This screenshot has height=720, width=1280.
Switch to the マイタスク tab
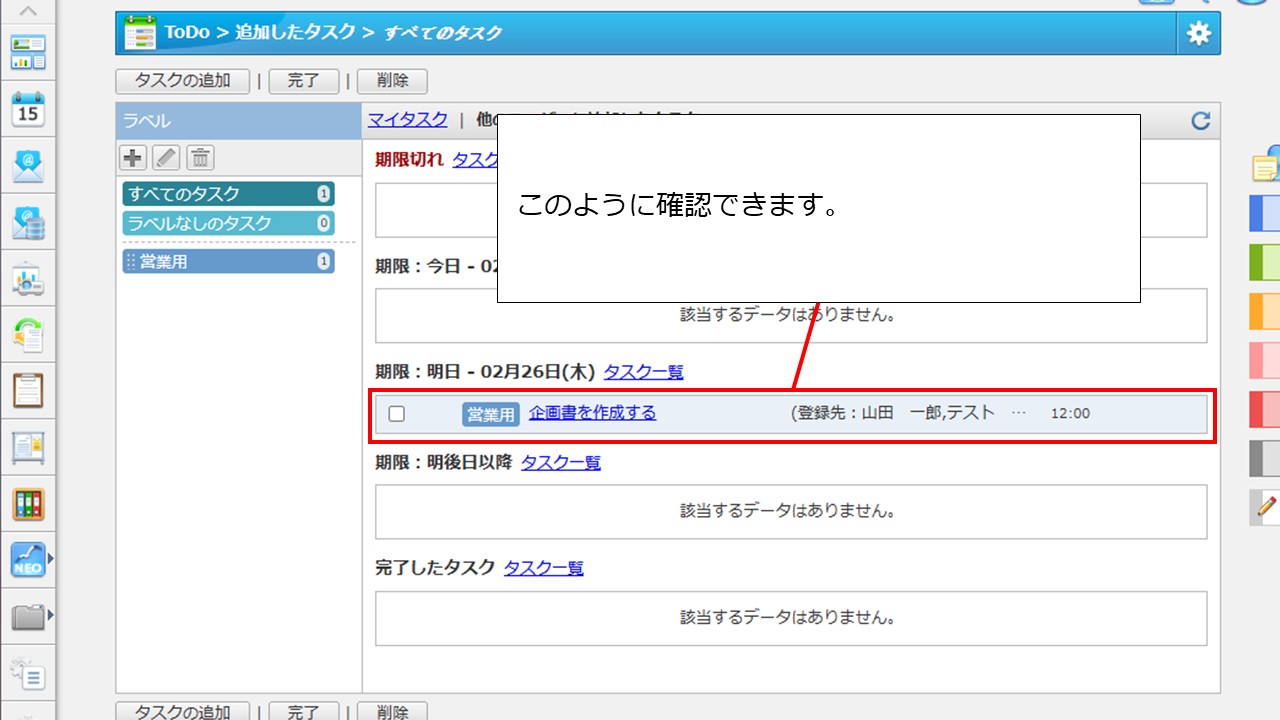click(407, 120)
